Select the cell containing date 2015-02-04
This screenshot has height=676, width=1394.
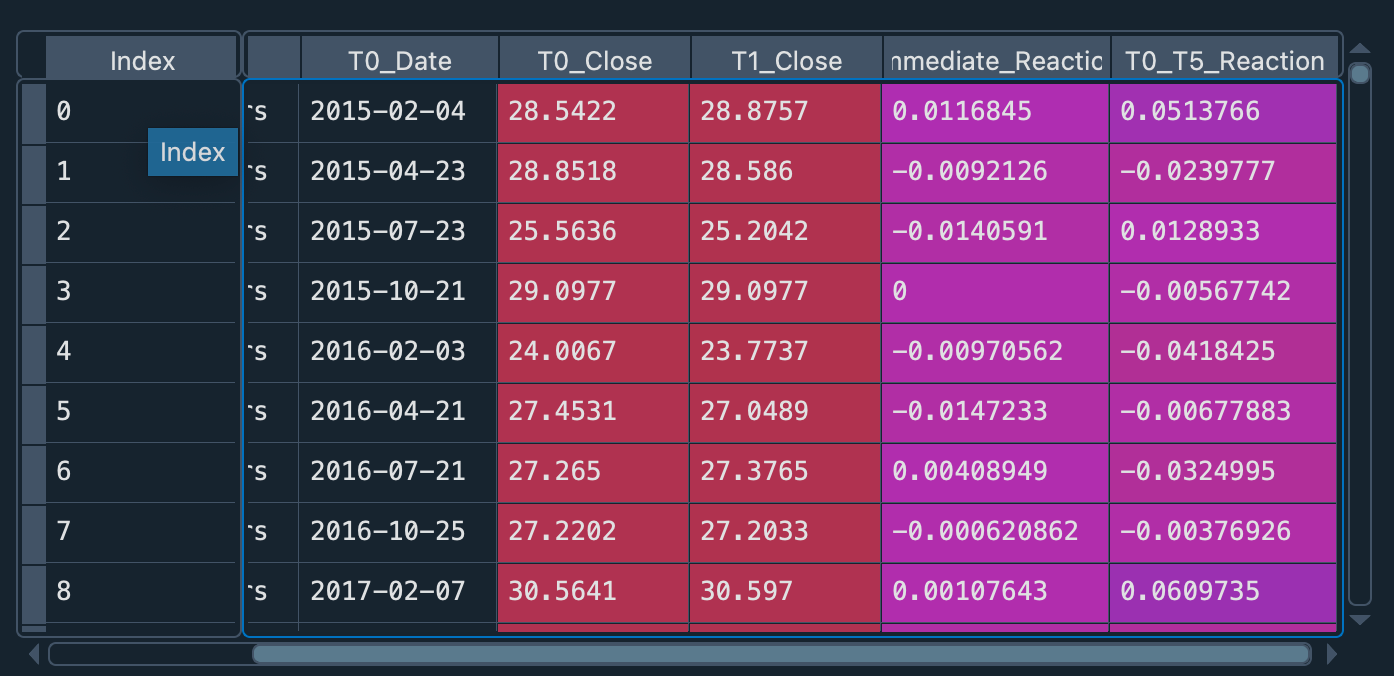tap(397, 111)
